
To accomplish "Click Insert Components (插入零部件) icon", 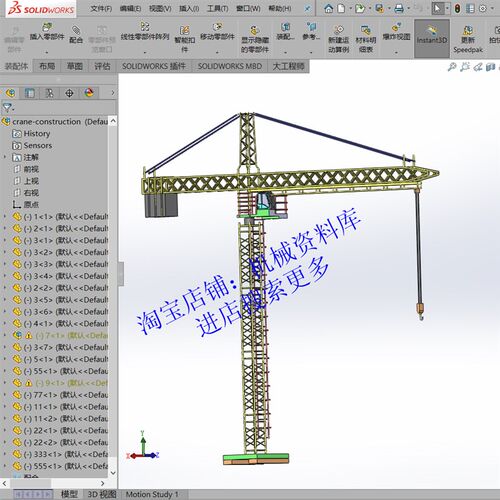I will pos(47,27).
